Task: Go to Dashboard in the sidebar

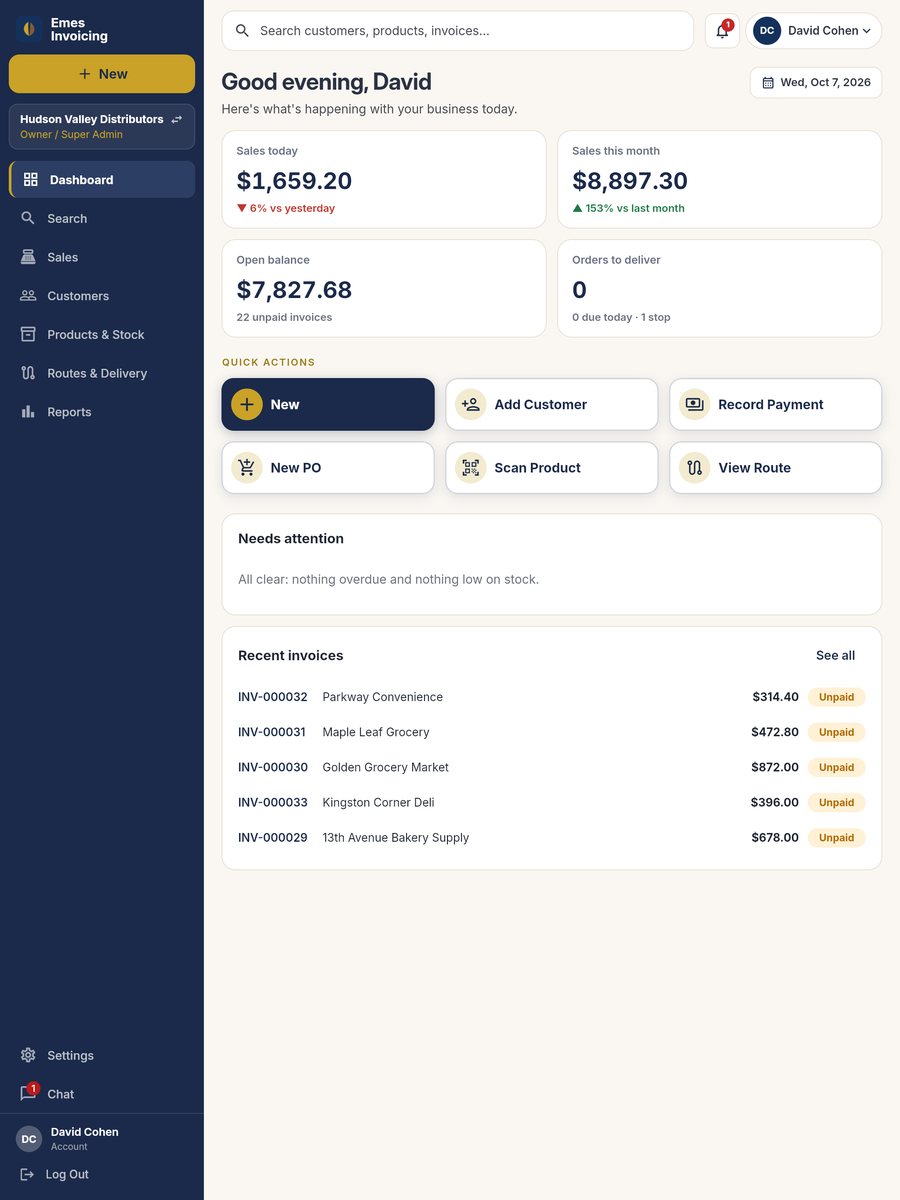Action: point(102,180)
